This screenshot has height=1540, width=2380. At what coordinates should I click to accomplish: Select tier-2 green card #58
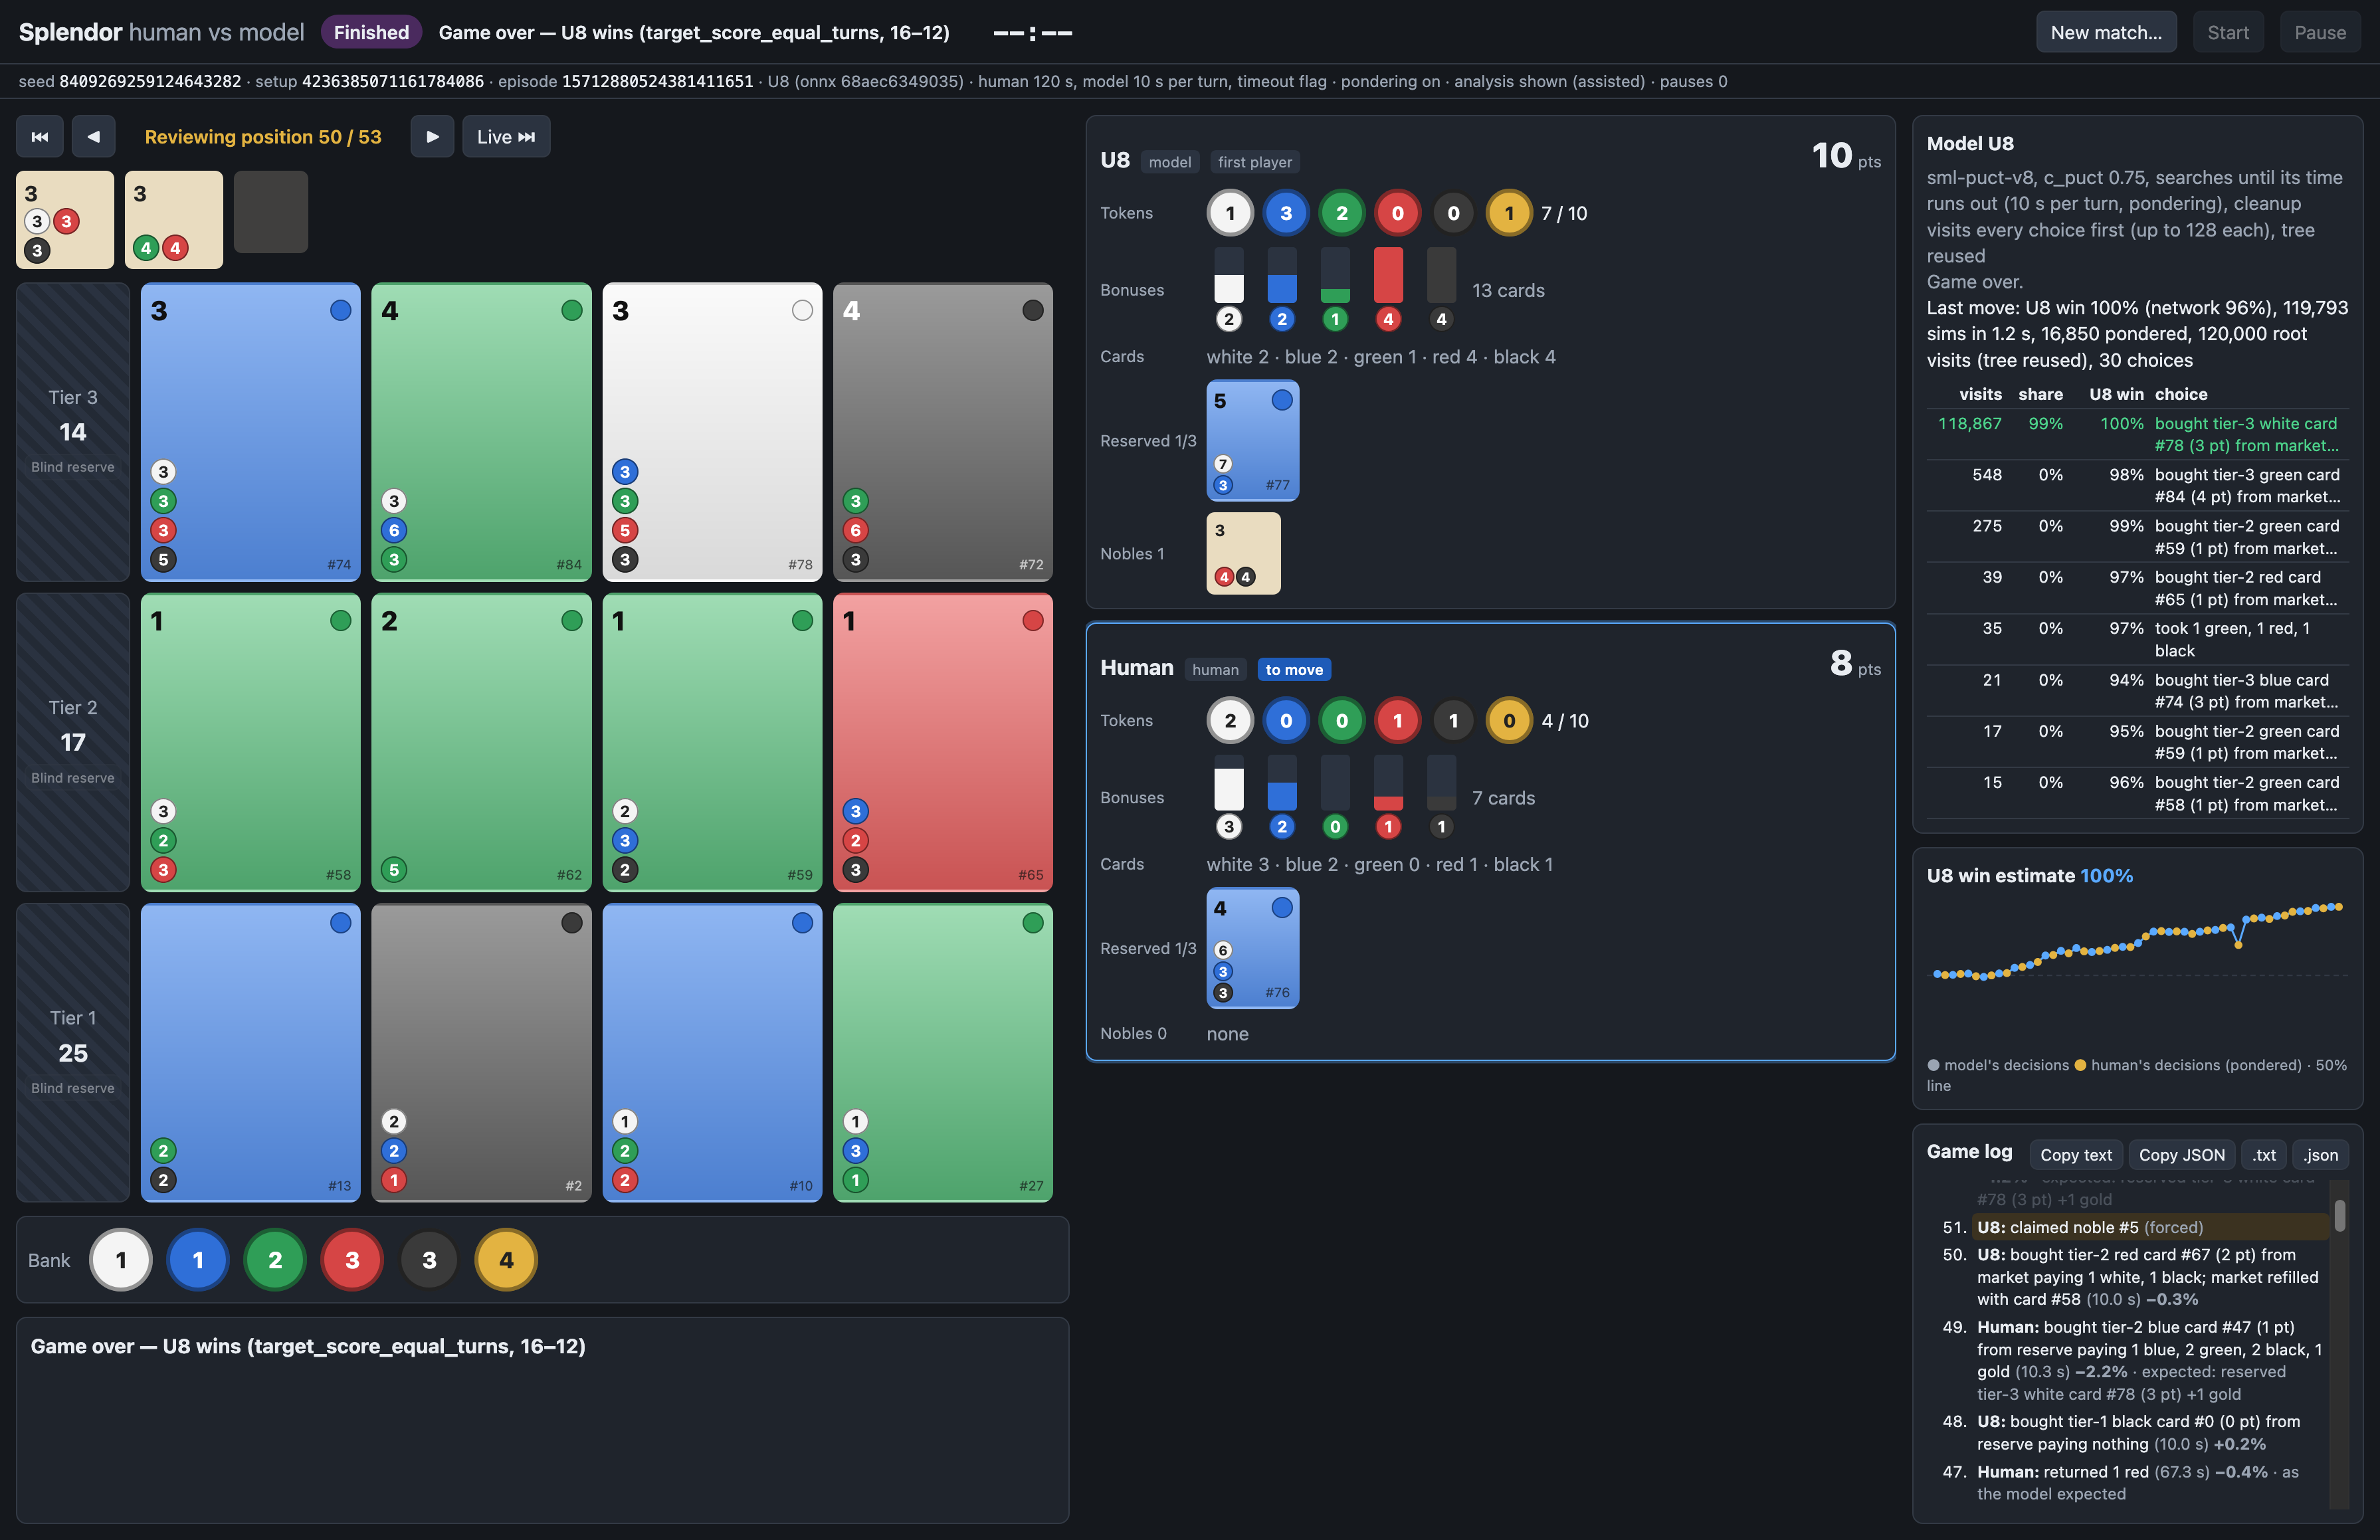(x=251, y=742)
